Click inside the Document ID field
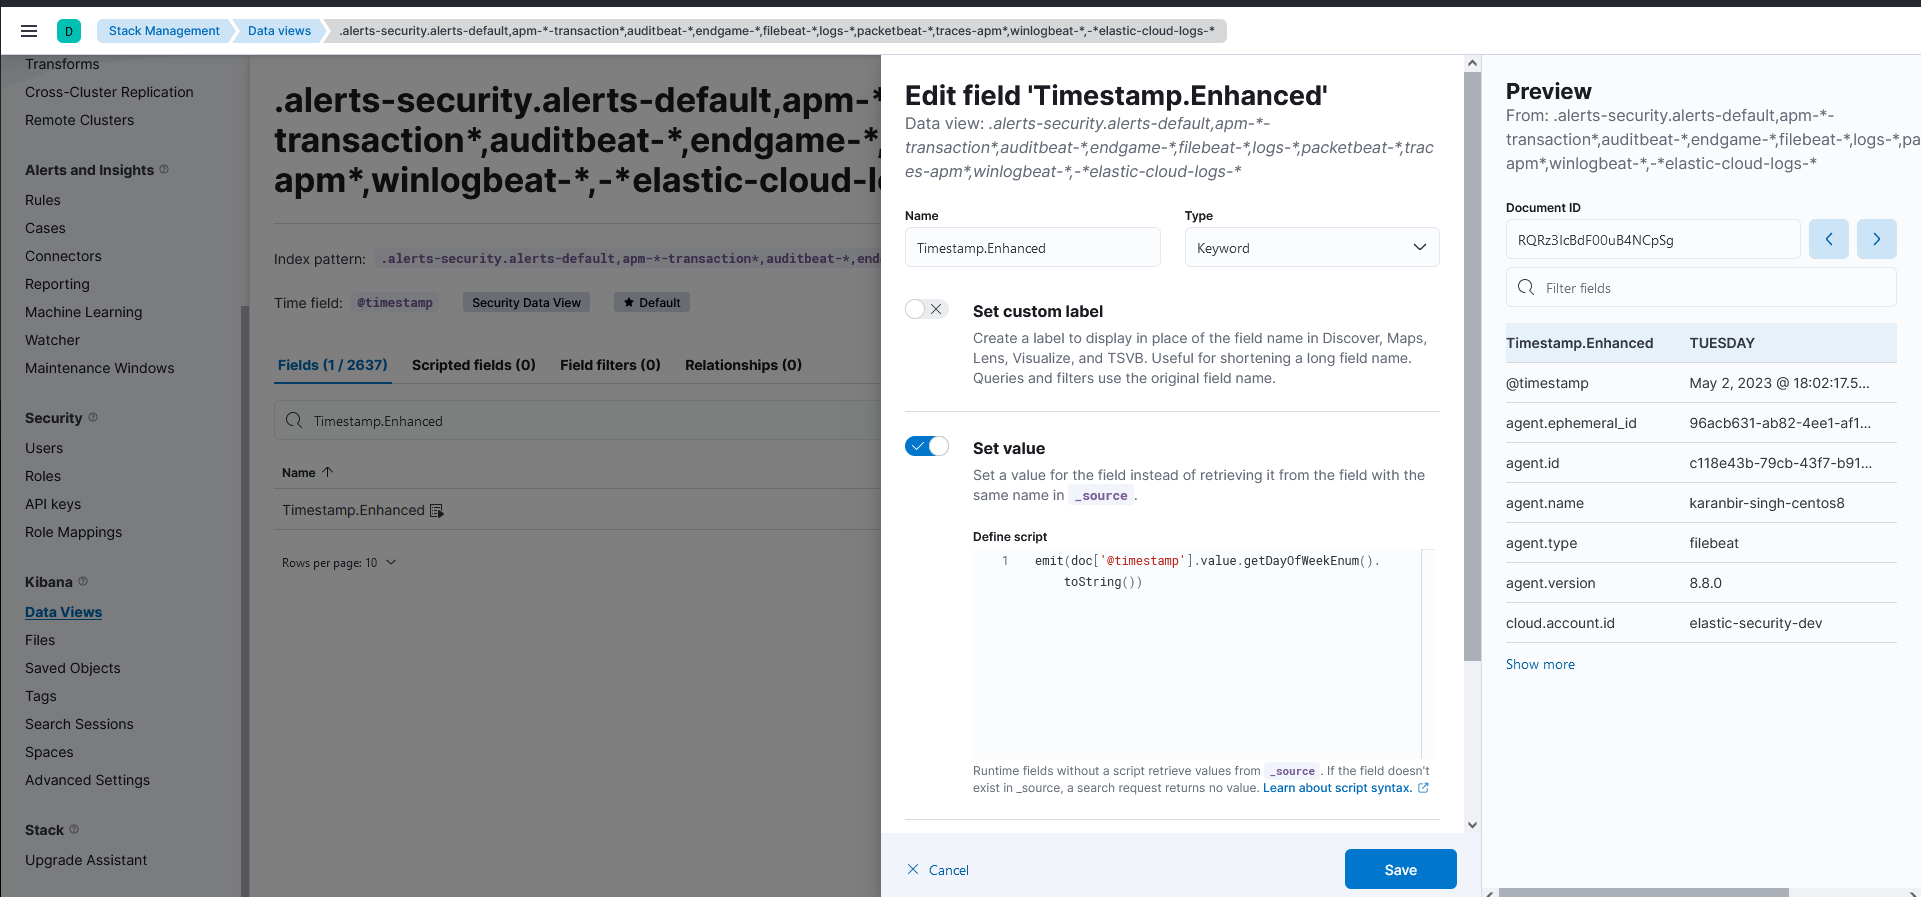Viewport: 1921px width, 897px height. click(1652, 239)
